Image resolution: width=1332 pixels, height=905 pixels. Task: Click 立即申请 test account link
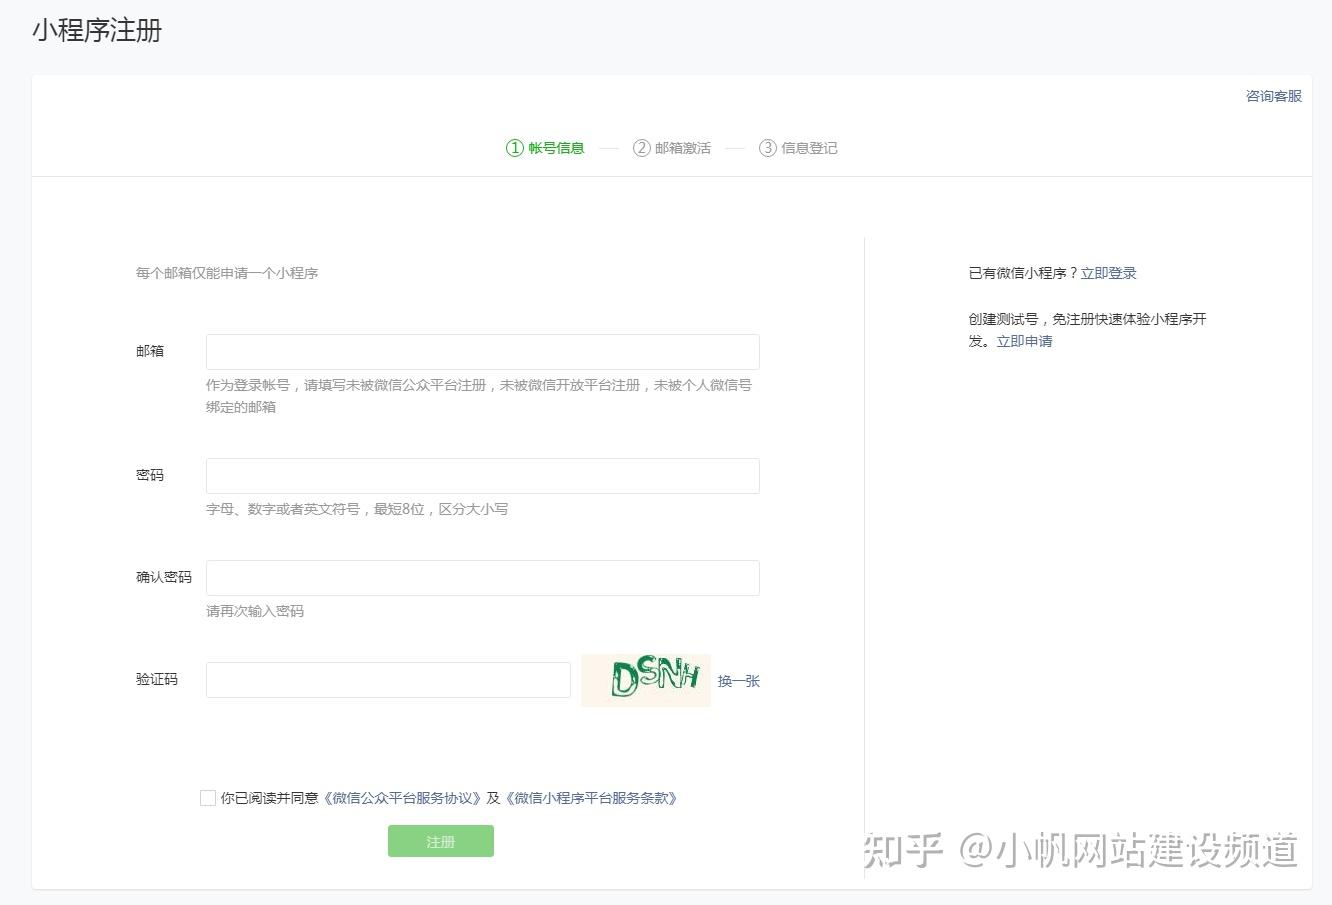click(x=1025, y=341)
